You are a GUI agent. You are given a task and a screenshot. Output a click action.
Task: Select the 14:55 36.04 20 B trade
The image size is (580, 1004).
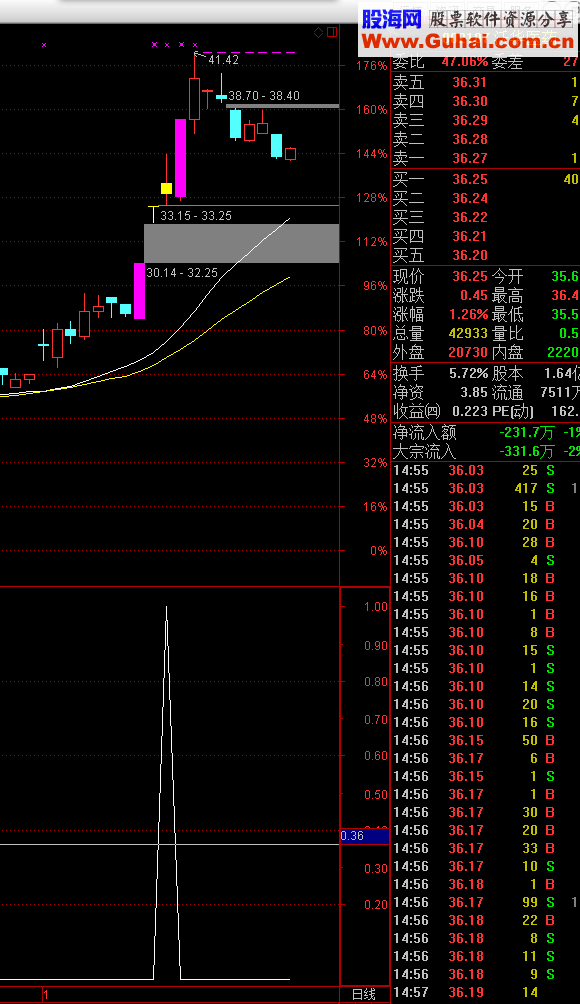point(485,524)
